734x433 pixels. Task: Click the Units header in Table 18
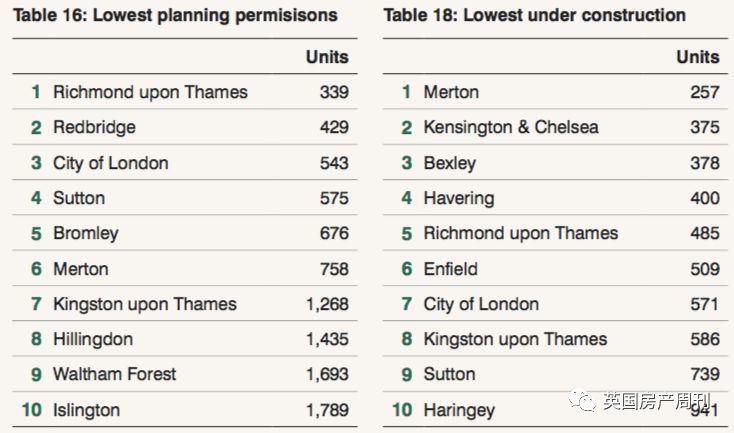(697, 57)
